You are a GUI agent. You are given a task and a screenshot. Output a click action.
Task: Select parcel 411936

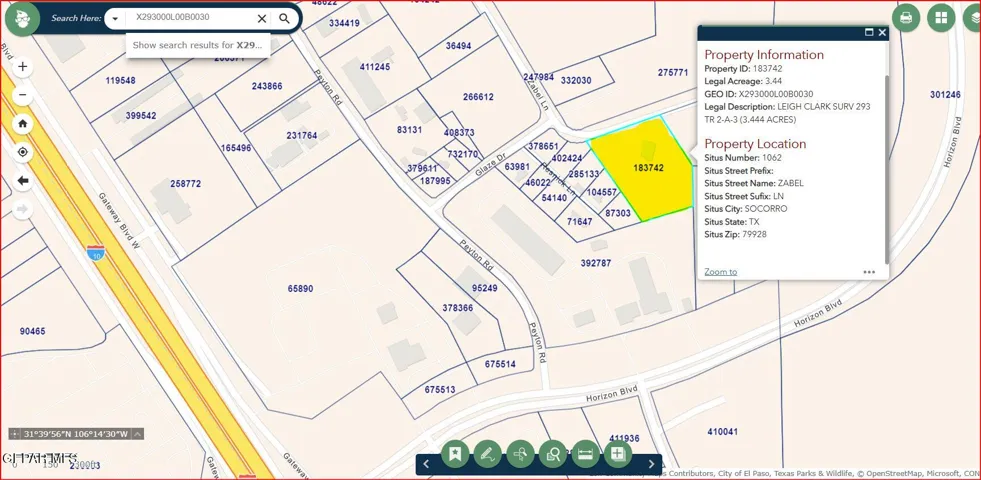(x=624, y=439)
